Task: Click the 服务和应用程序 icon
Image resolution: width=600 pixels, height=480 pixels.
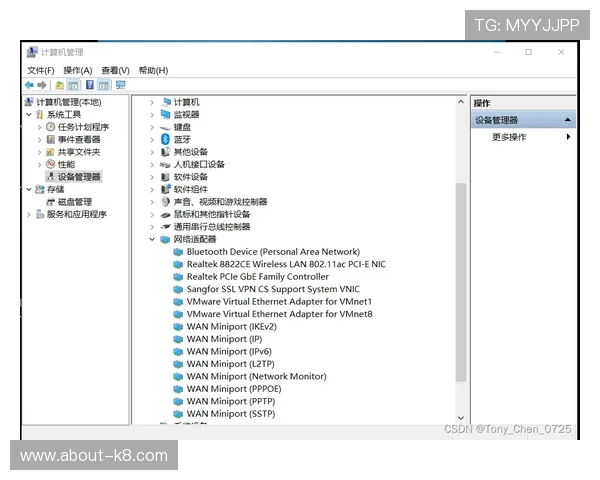Action: [40, 214]
